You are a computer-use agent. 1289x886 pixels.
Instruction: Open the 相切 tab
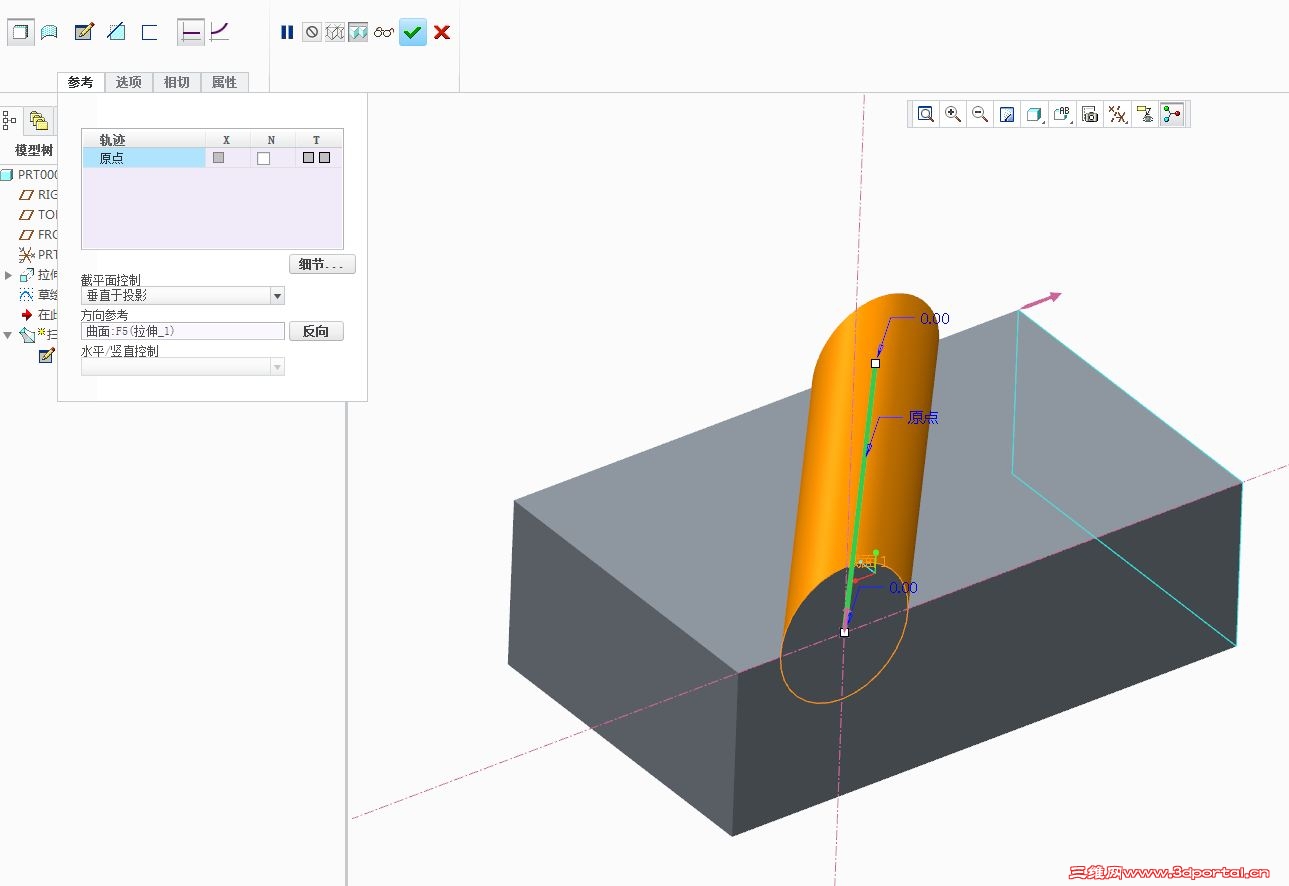[x=177, y=82]
